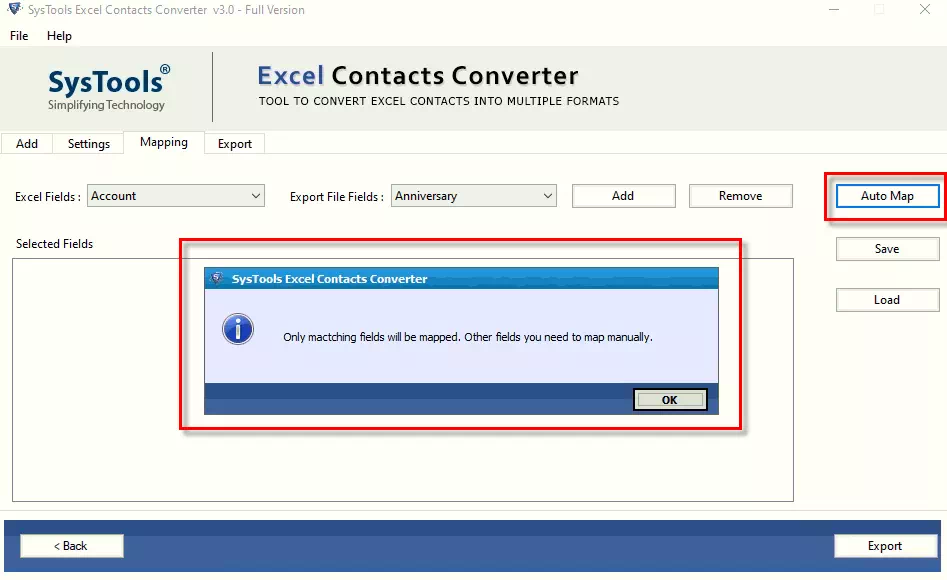Click the 'Export File Fields :' label

click(x=336, y=197)
